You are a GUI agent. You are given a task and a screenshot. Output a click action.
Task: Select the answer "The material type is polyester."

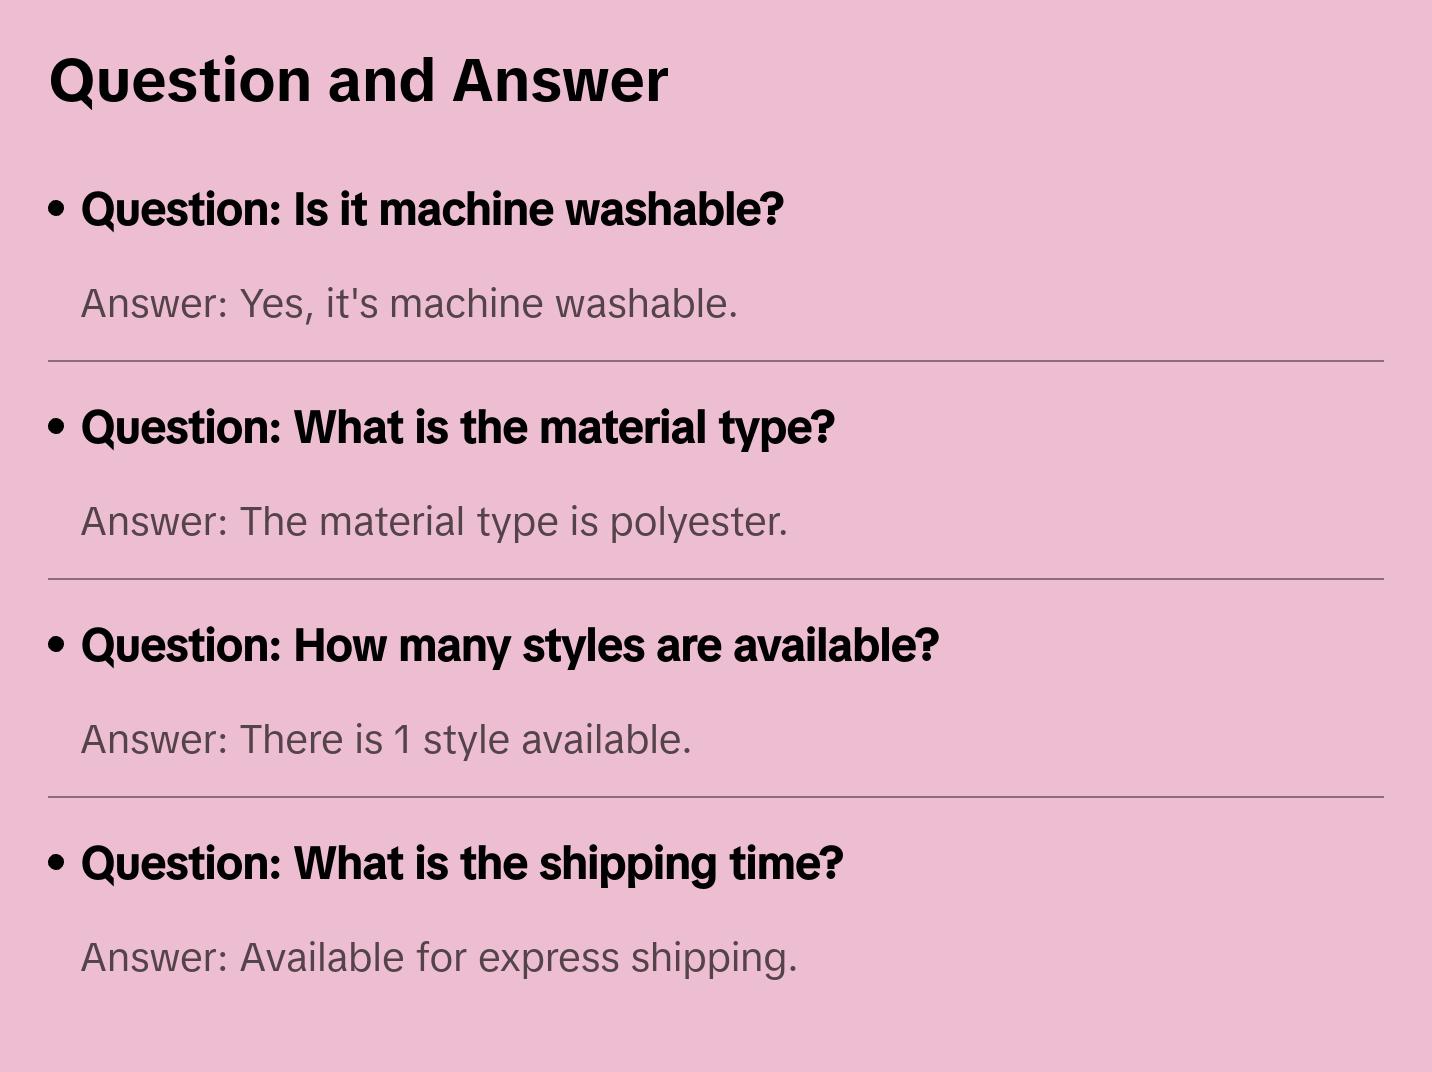coord(434,522)
